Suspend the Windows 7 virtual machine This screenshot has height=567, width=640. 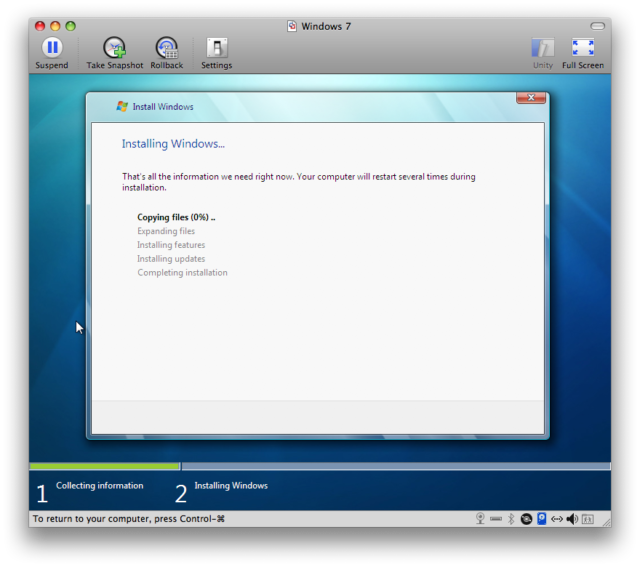point(52,53)
